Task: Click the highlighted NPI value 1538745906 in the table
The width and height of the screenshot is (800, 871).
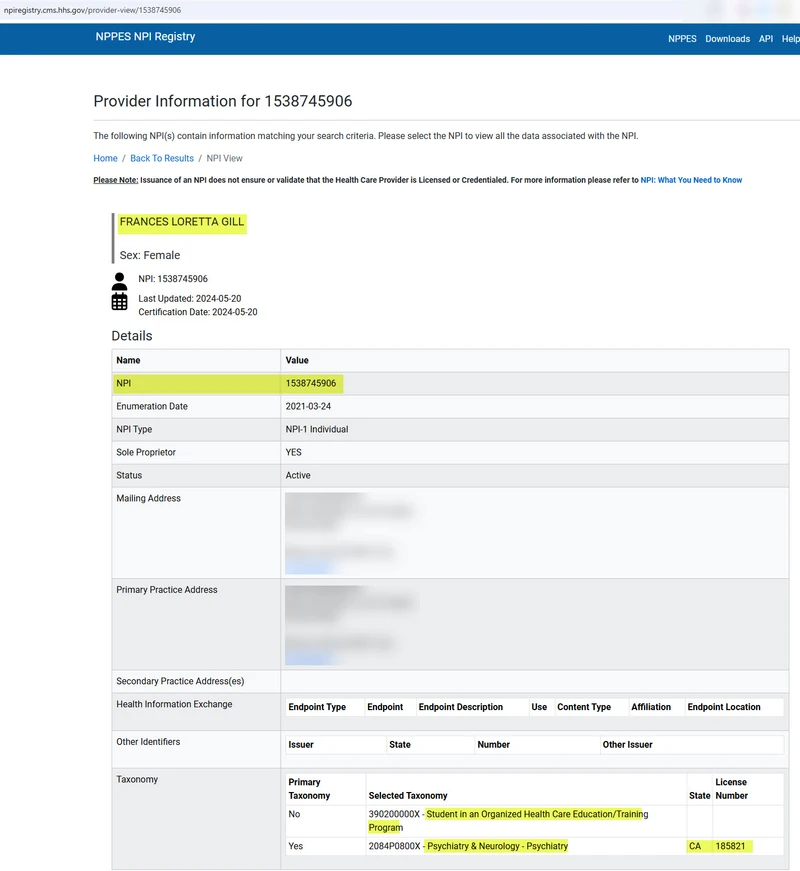Action: pyautogui.click(x=311, y=383)
